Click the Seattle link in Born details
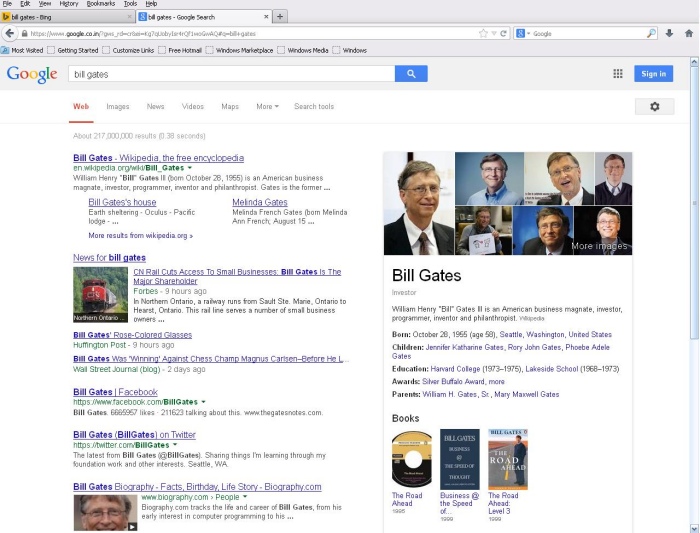 pyautogui.click(x=511, y=335)
